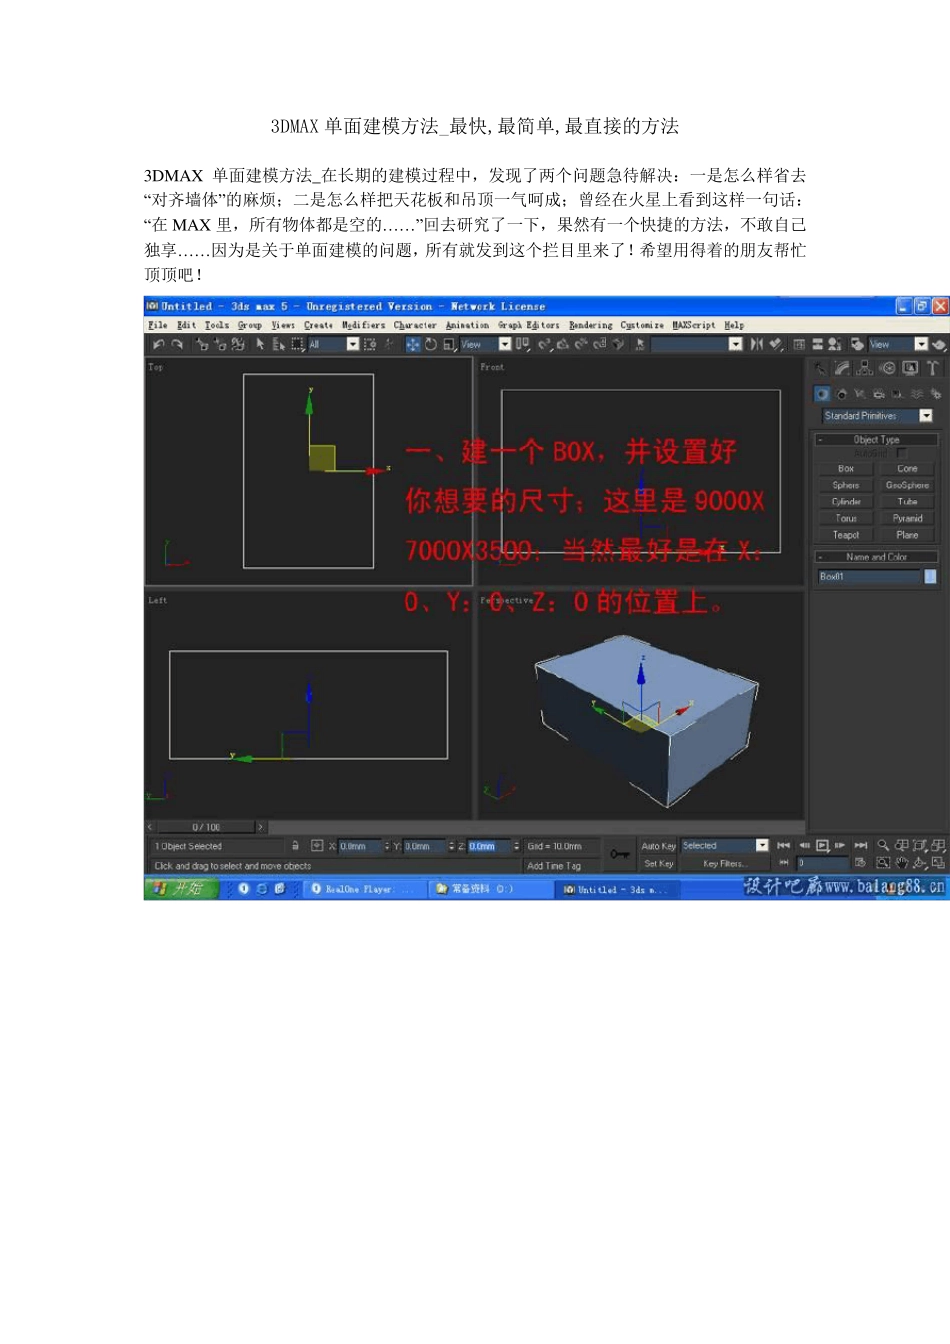950x1344 pixels.
Task: Click the Sphere primitive button
Action: tap(846, 485)
